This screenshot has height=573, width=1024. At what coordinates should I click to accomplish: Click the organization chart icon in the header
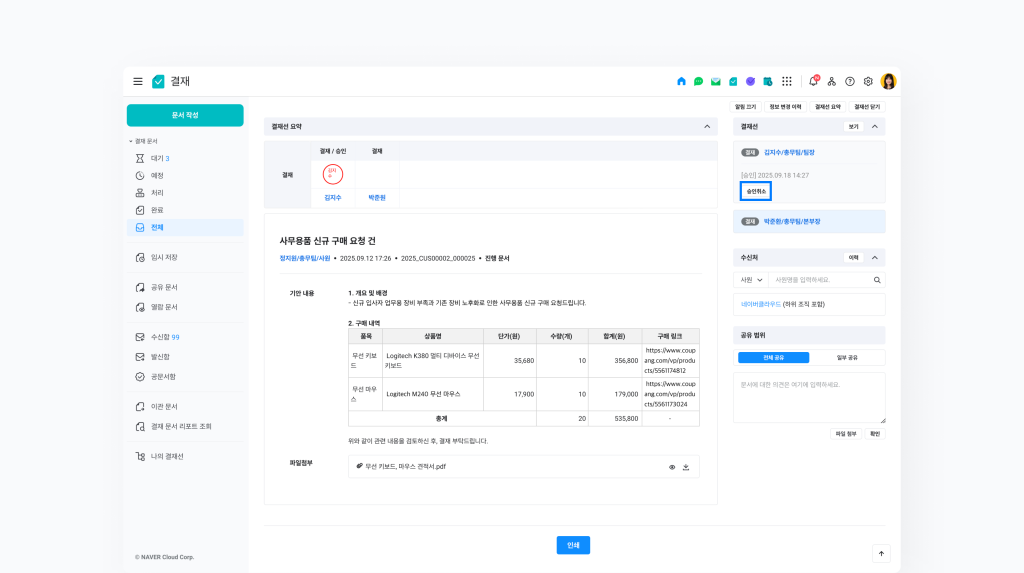pyautogui.click(x=831, y=81)
